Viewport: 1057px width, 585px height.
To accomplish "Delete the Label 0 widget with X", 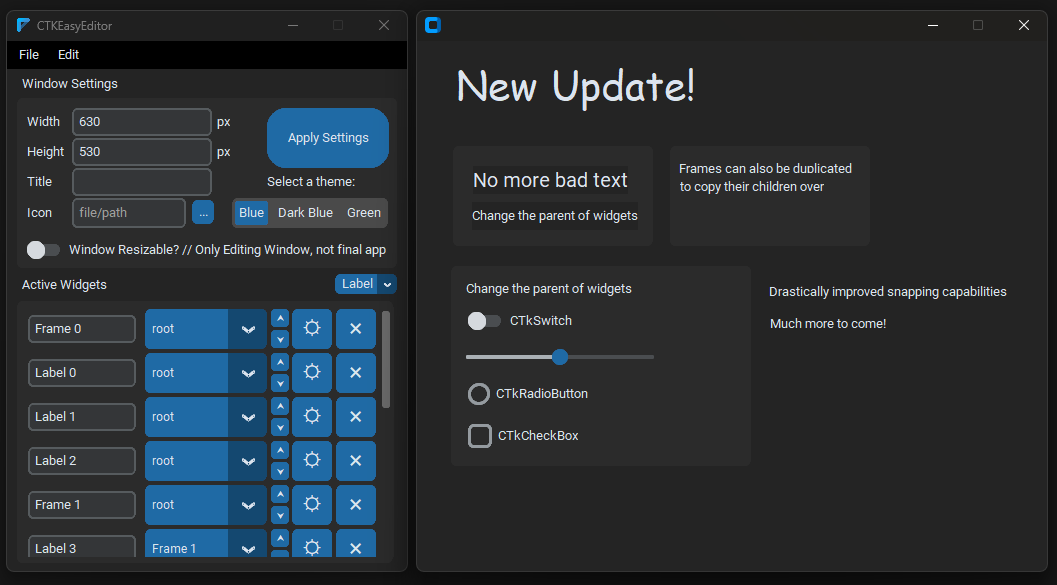I will [356, 373].
